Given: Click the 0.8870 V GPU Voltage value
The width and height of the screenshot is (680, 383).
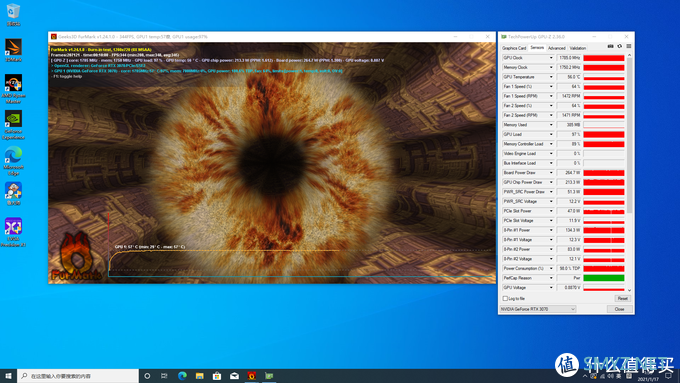Looking at the screenshot, I should (569, 288).
